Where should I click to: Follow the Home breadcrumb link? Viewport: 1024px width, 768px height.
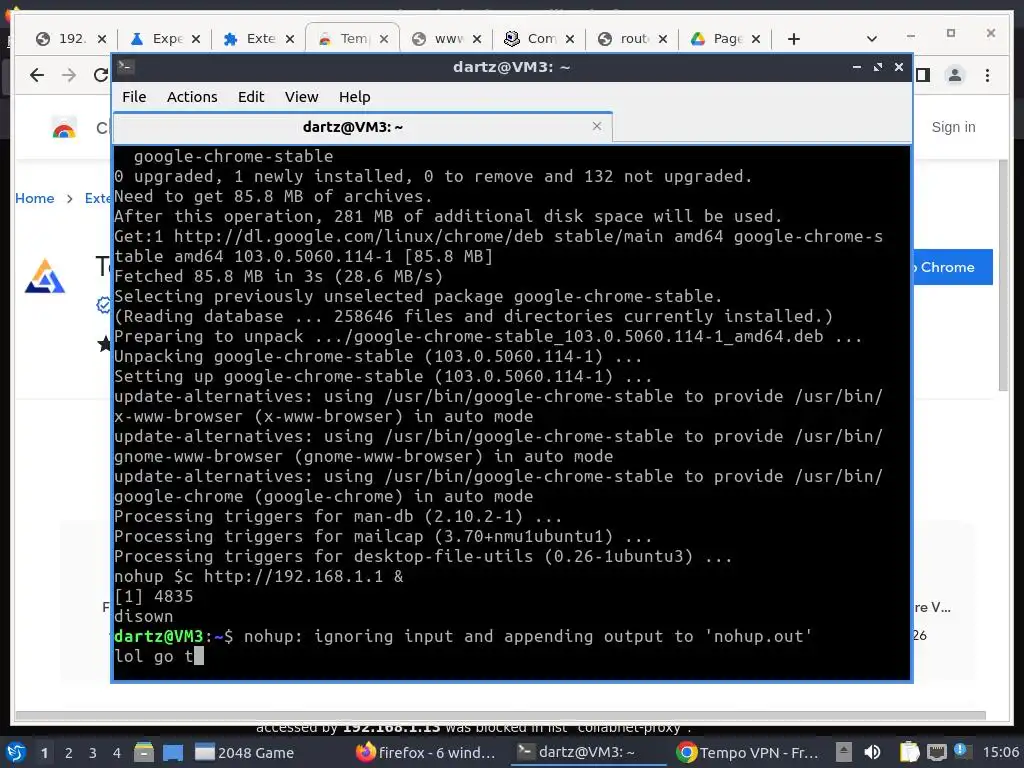(35, 198)
